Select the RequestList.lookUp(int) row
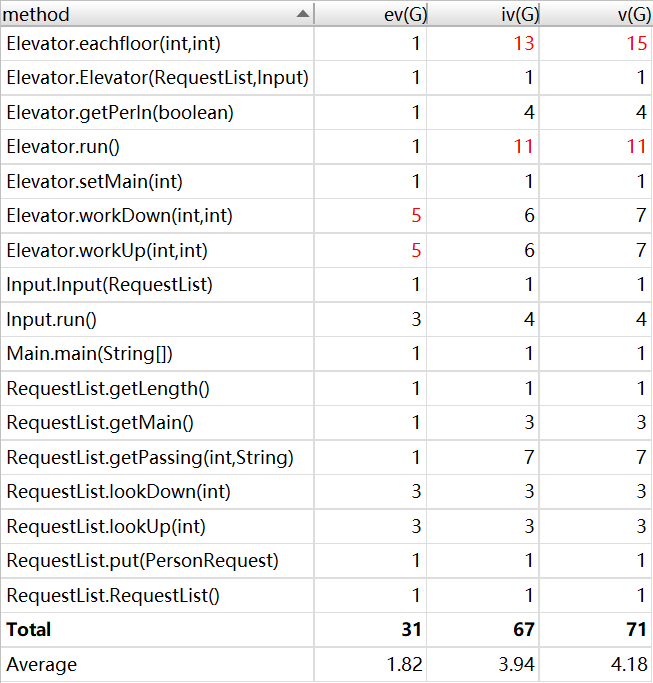This screenshot has width=653, height=683. [326, 526]
